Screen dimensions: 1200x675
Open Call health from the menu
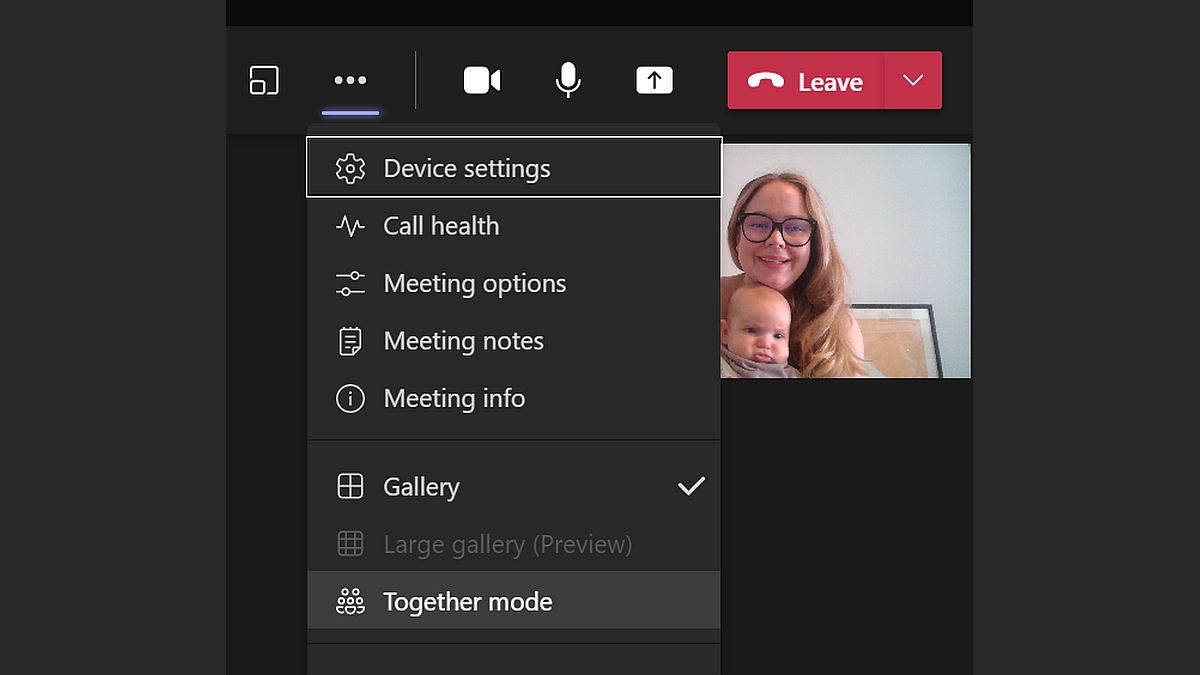pos(441,226)
